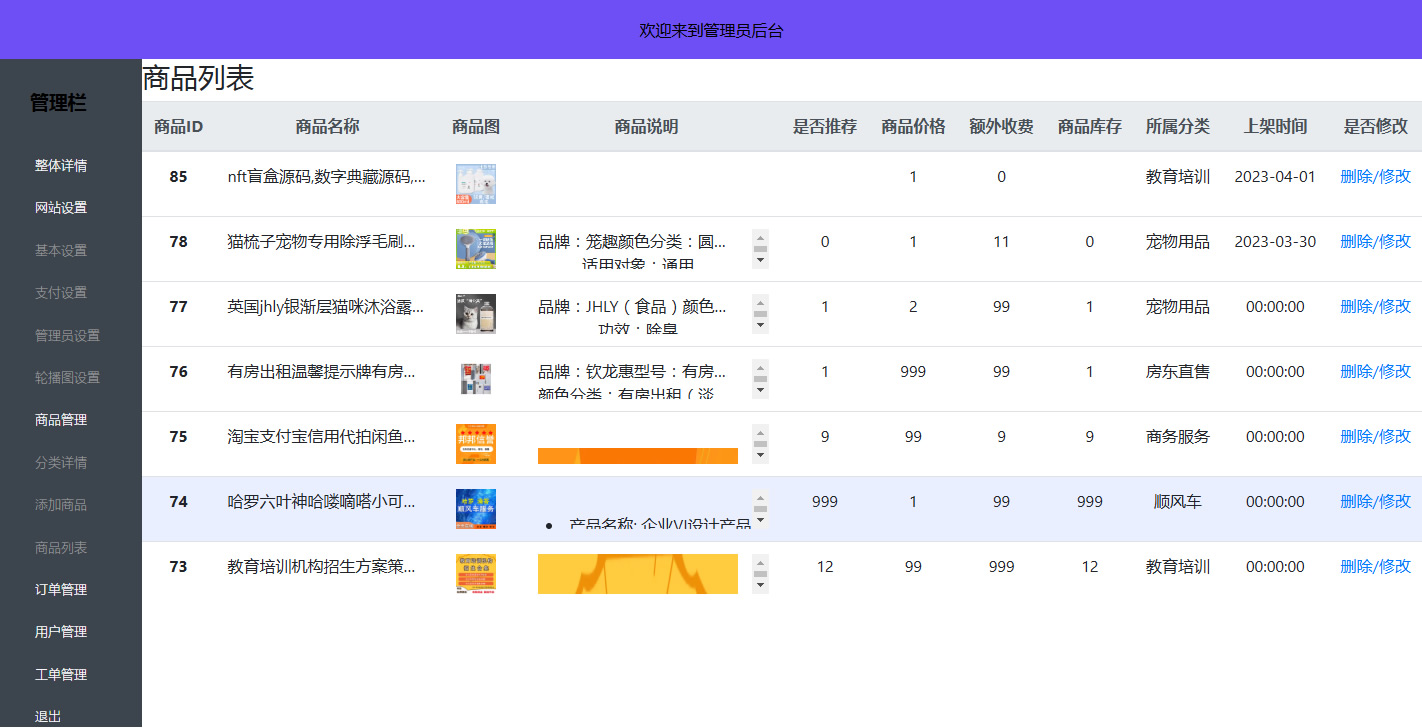The height and width of the screenshot is (728, 1422).
Task: Click product image thumbnail for item 85
Action: pos(475,184)
